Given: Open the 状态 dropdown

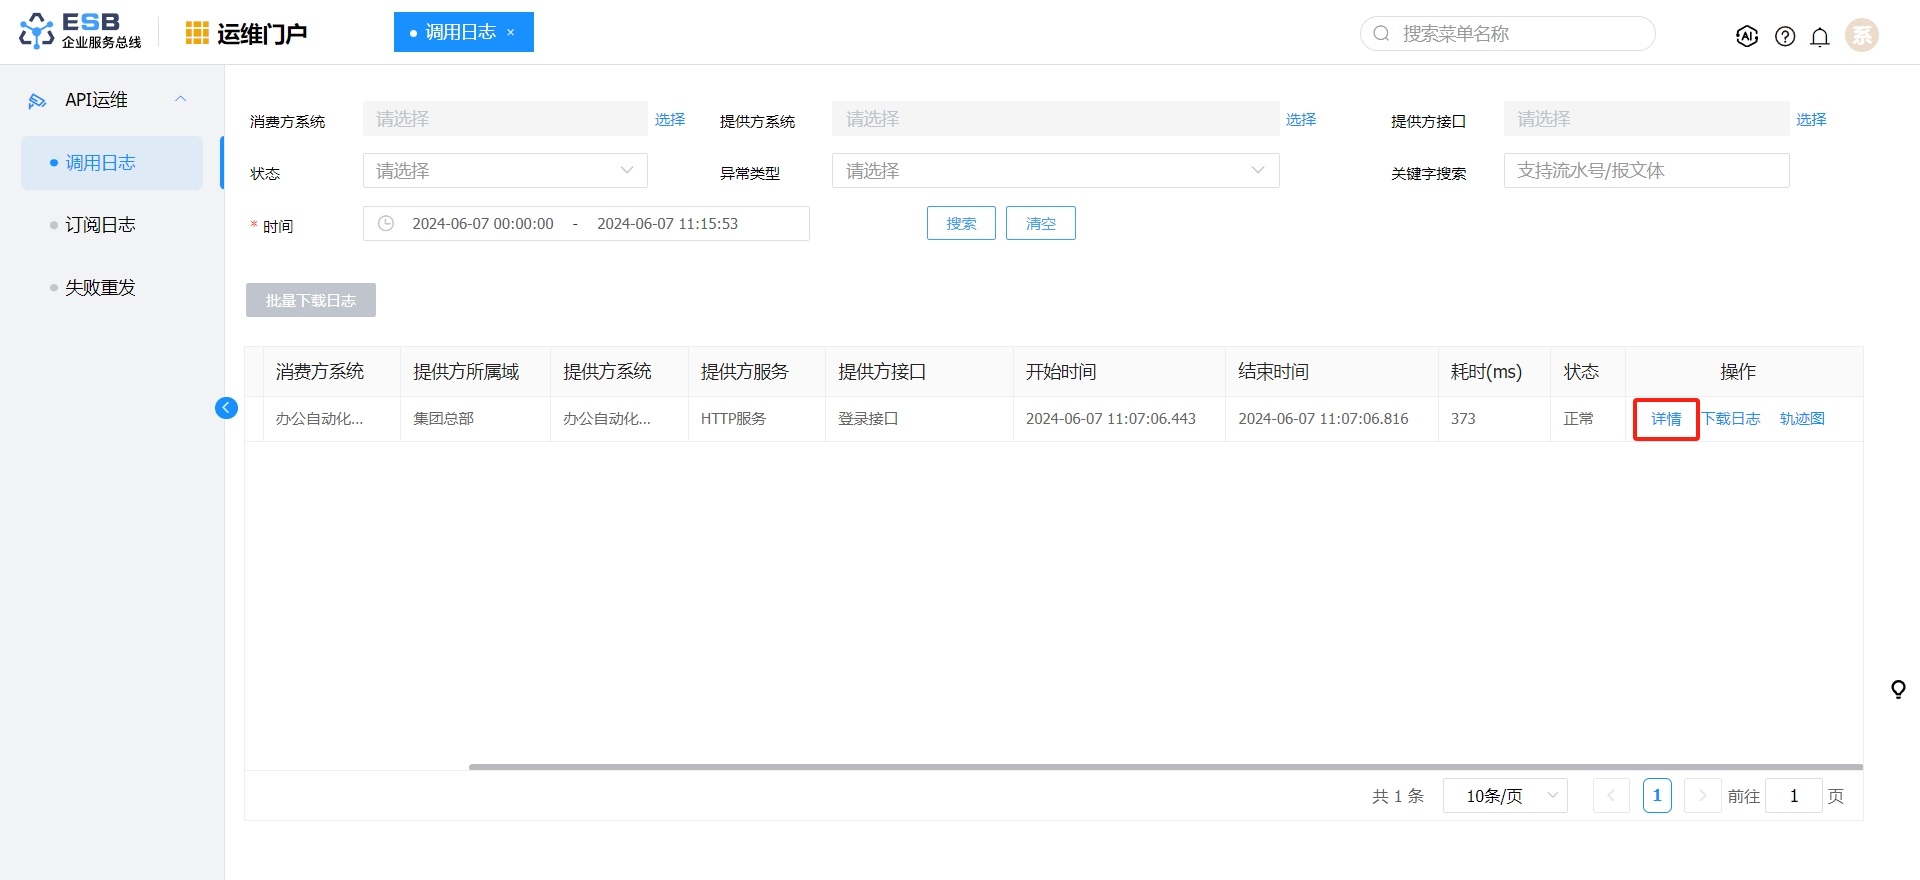Looking at the screenshot, I should point(505,171).
